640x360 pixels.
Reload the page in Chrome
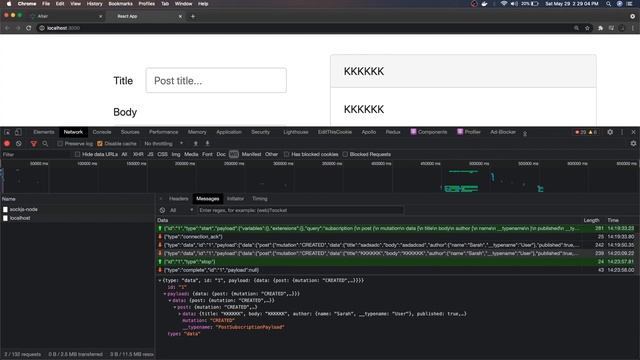[29, 28]
